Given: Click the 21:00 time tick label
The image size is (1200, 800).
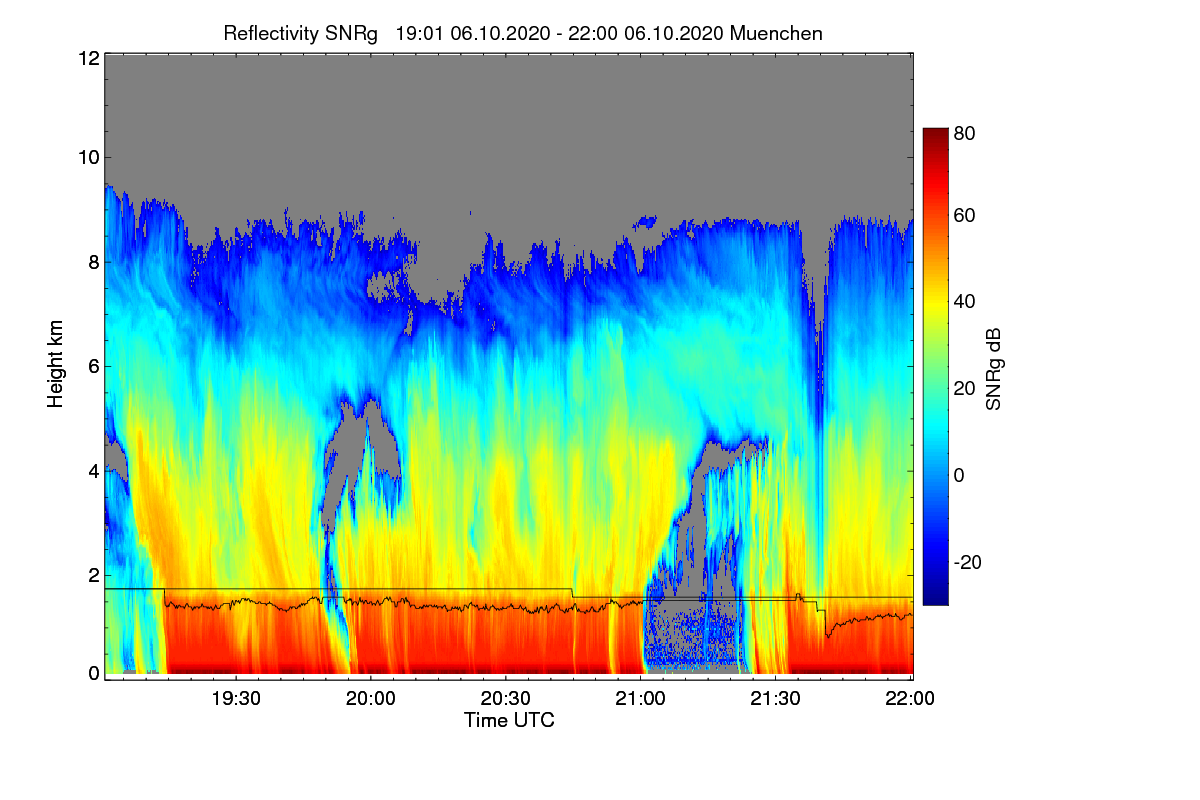Looking at the screenshot, I should coord(641,699).
